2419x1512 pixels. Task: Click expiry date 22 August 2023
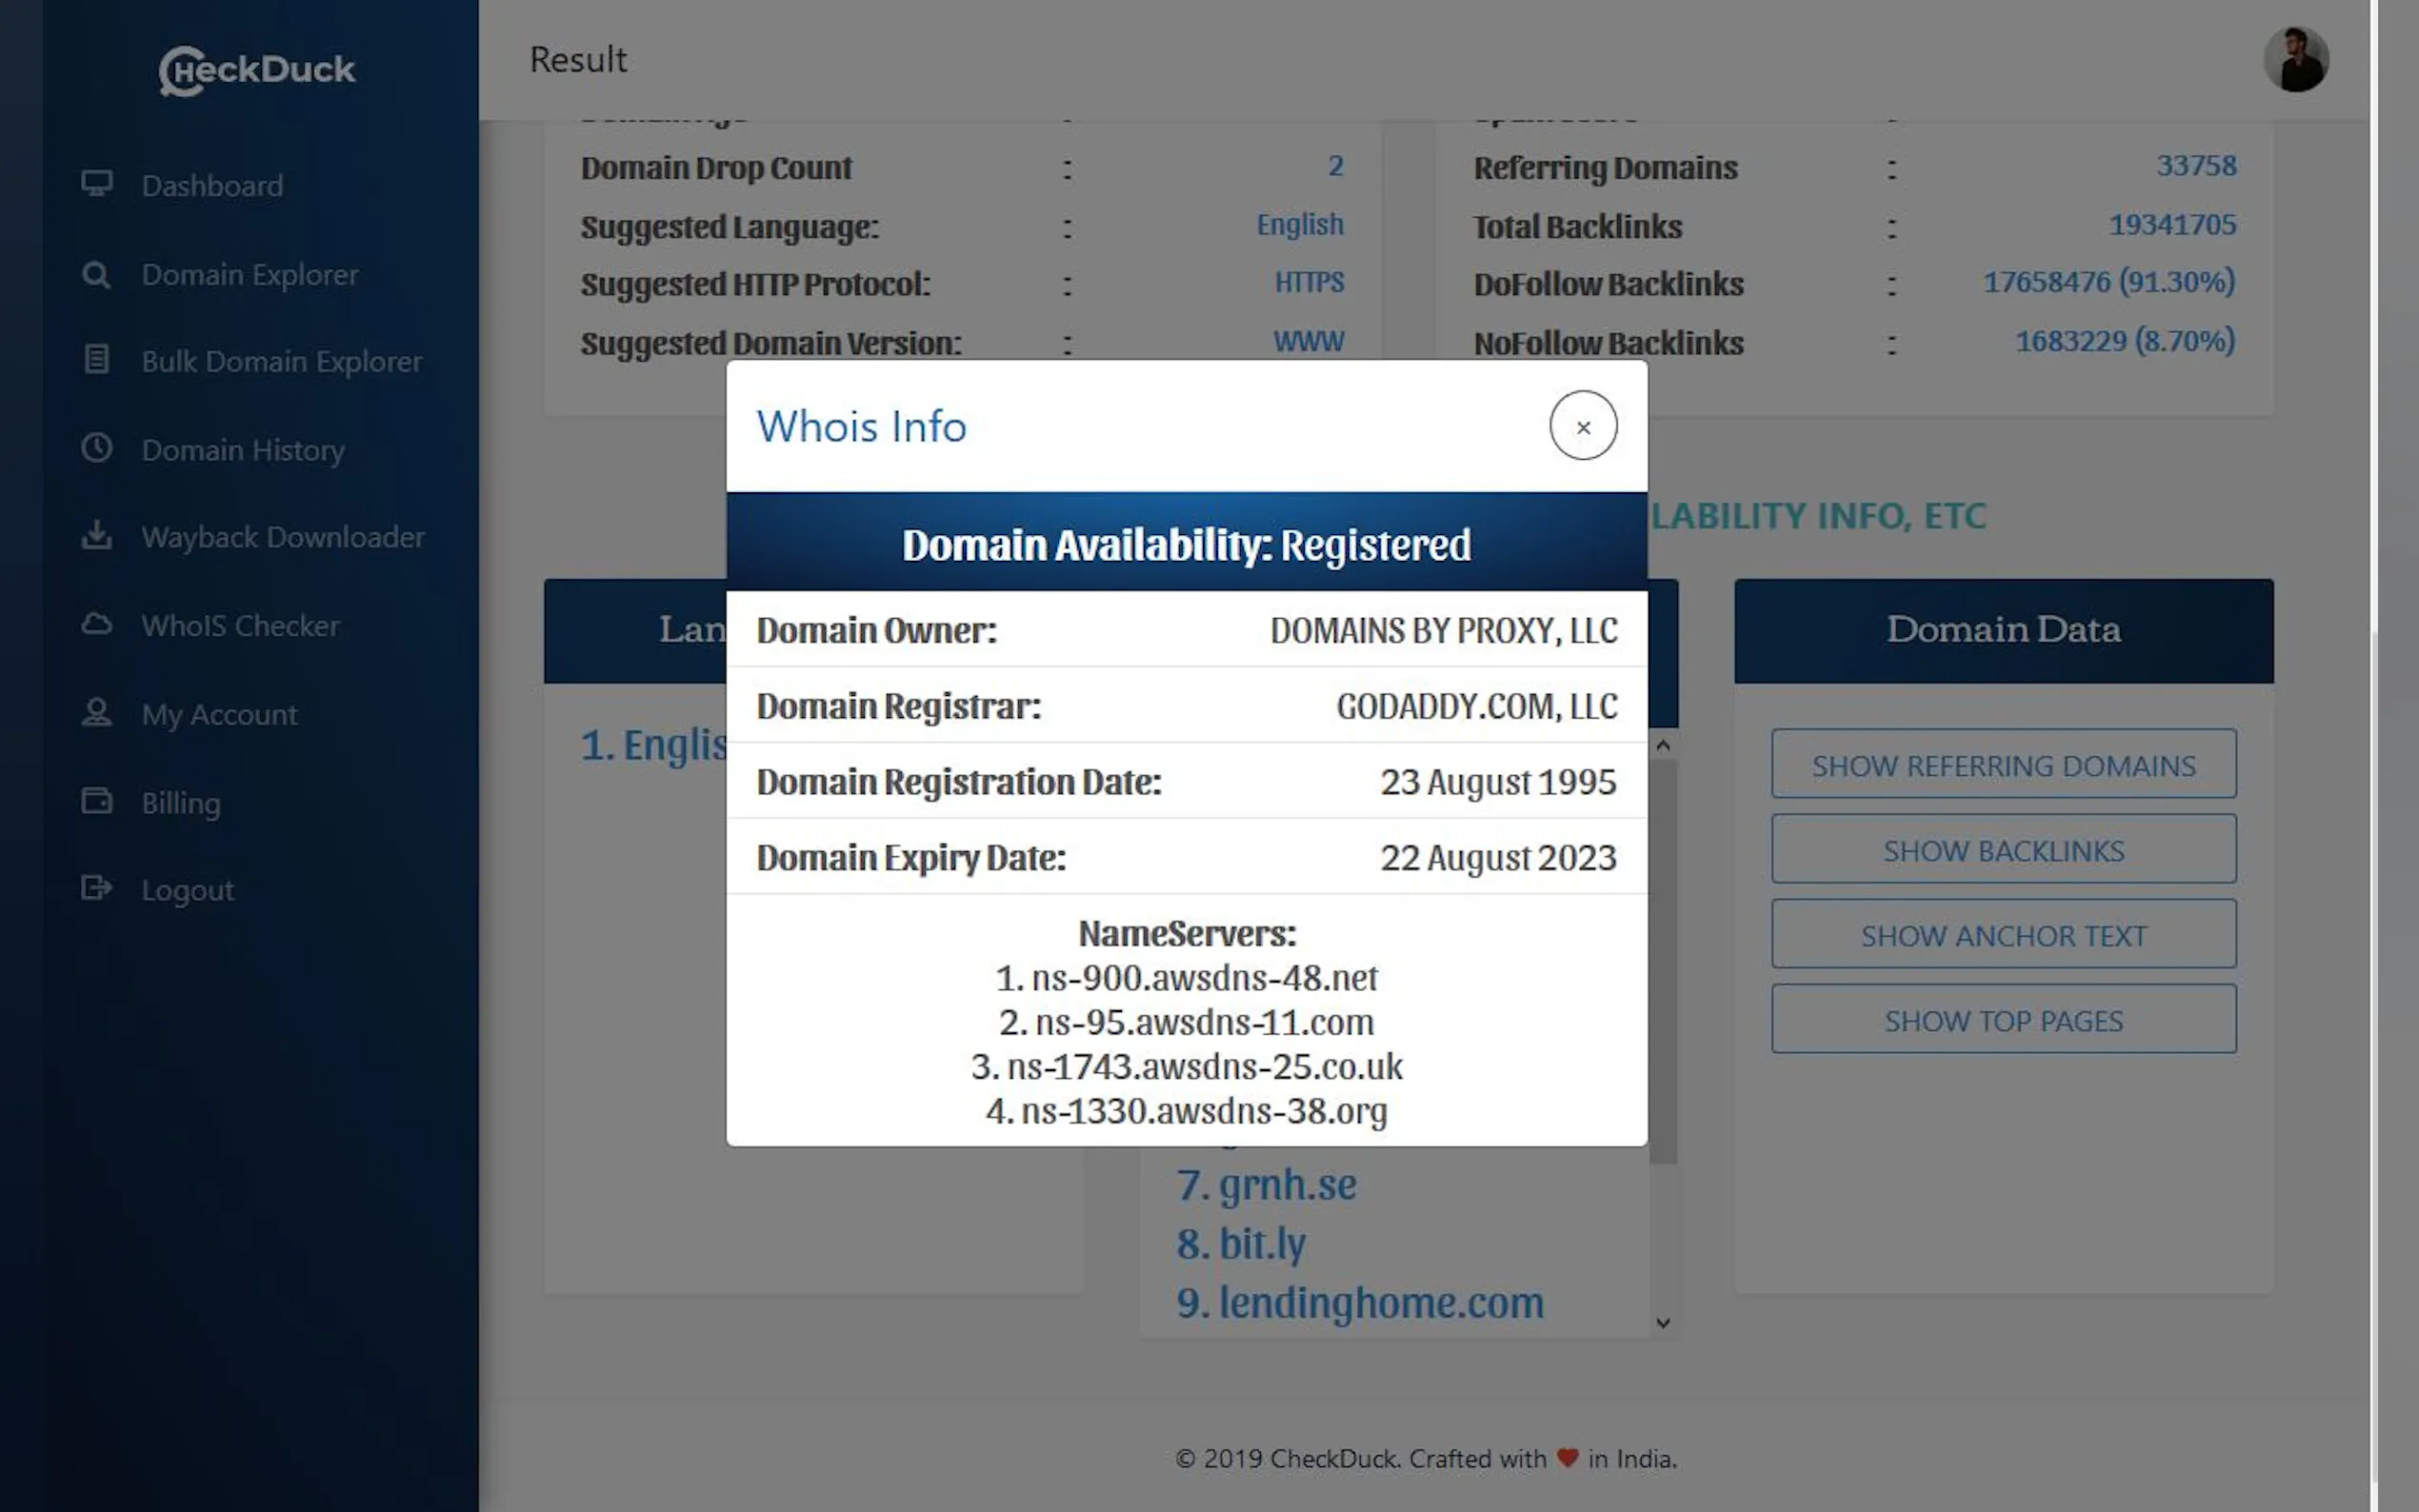click(x=1498, y=858)
